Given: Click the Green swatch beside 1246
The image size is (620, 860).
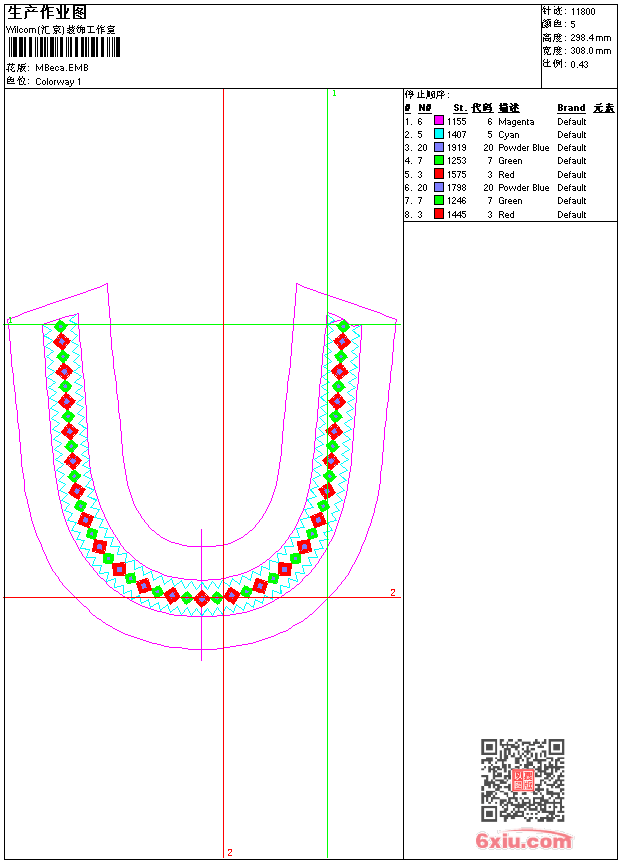Looking at the screenshot, I should pyautogui.click(x=439, y=200).
